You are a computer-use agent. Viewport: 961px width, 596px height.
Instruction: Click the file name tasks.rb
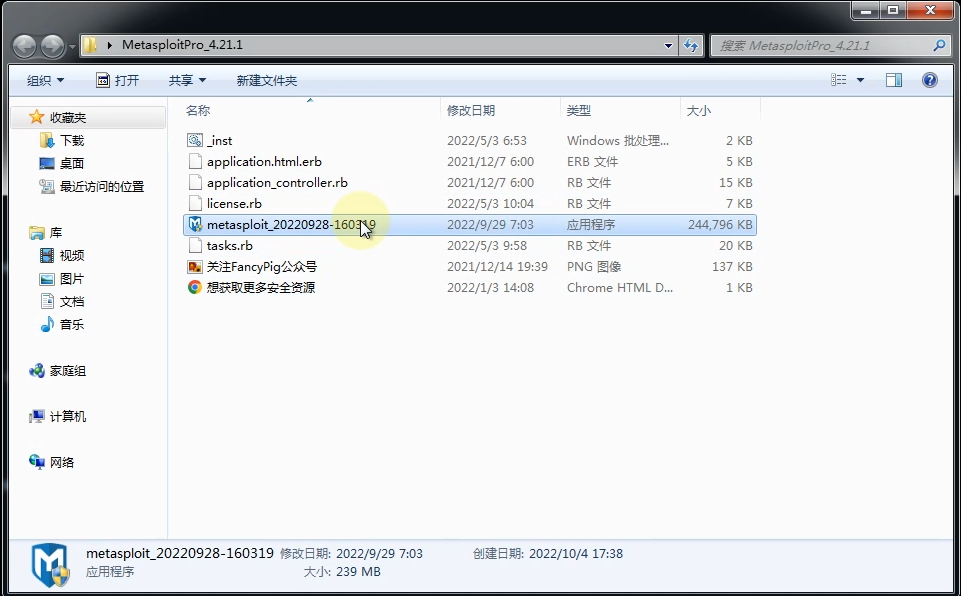tap(230, 245)
